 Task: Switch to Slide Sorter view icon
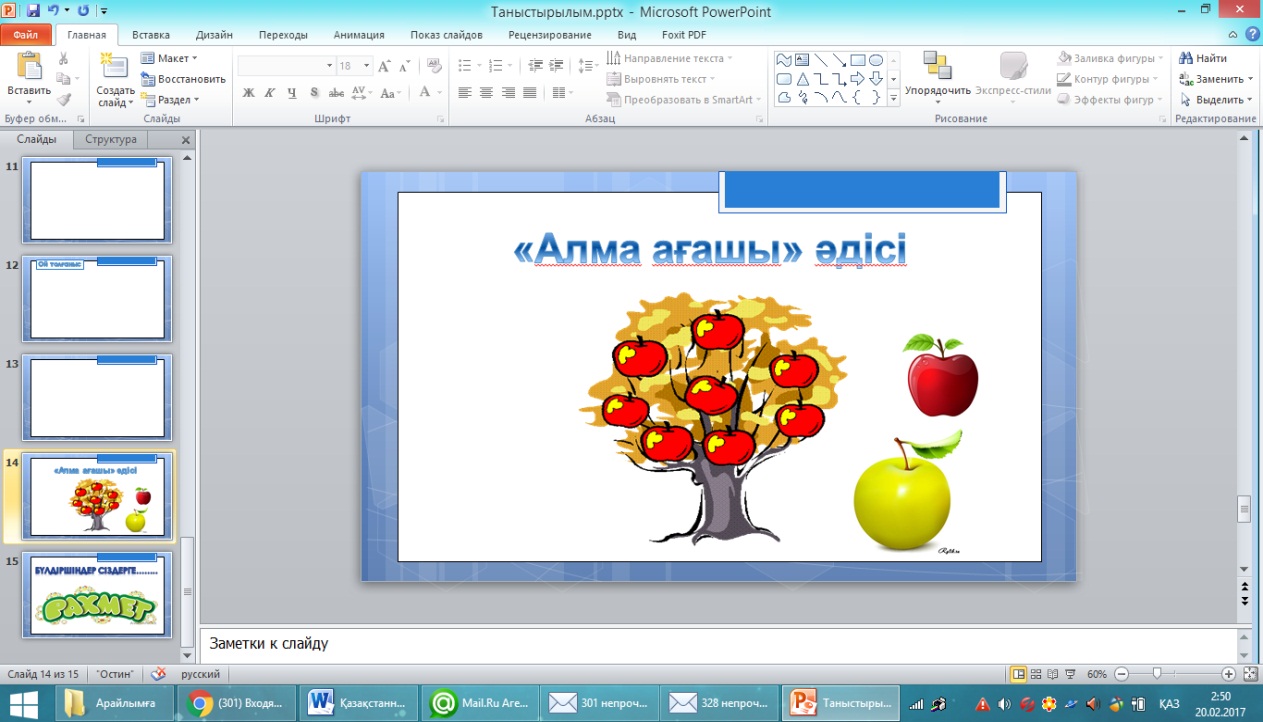click(x=1036, y=674)
